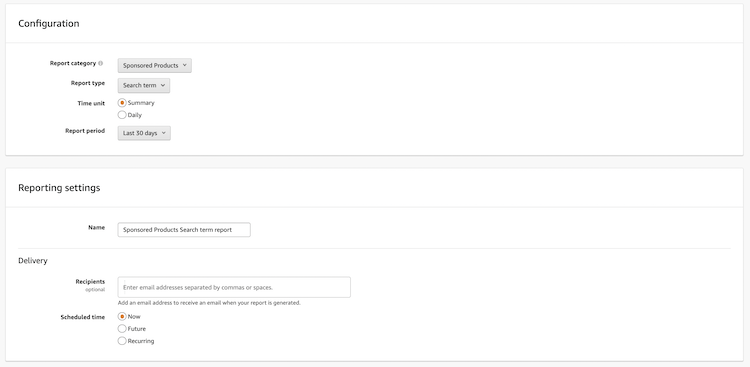Click into the report Name text field
The image size is (750, 367).
coord(184,230)
